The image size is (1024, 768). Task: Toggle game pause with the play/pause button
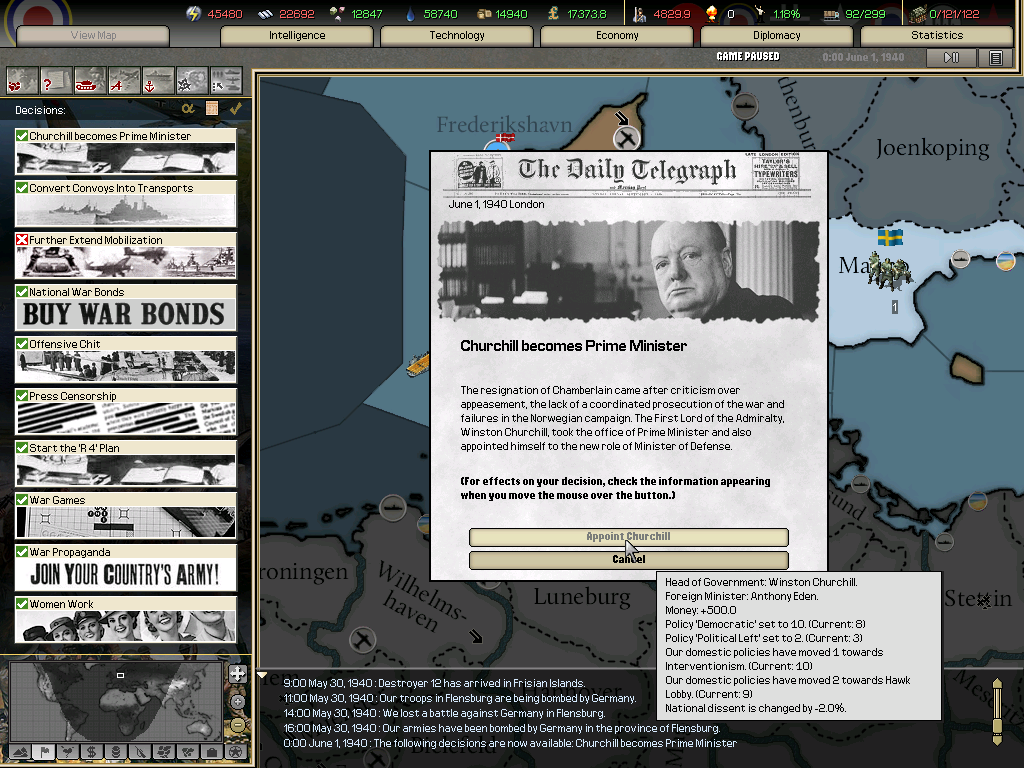click(x=952, y=57)
